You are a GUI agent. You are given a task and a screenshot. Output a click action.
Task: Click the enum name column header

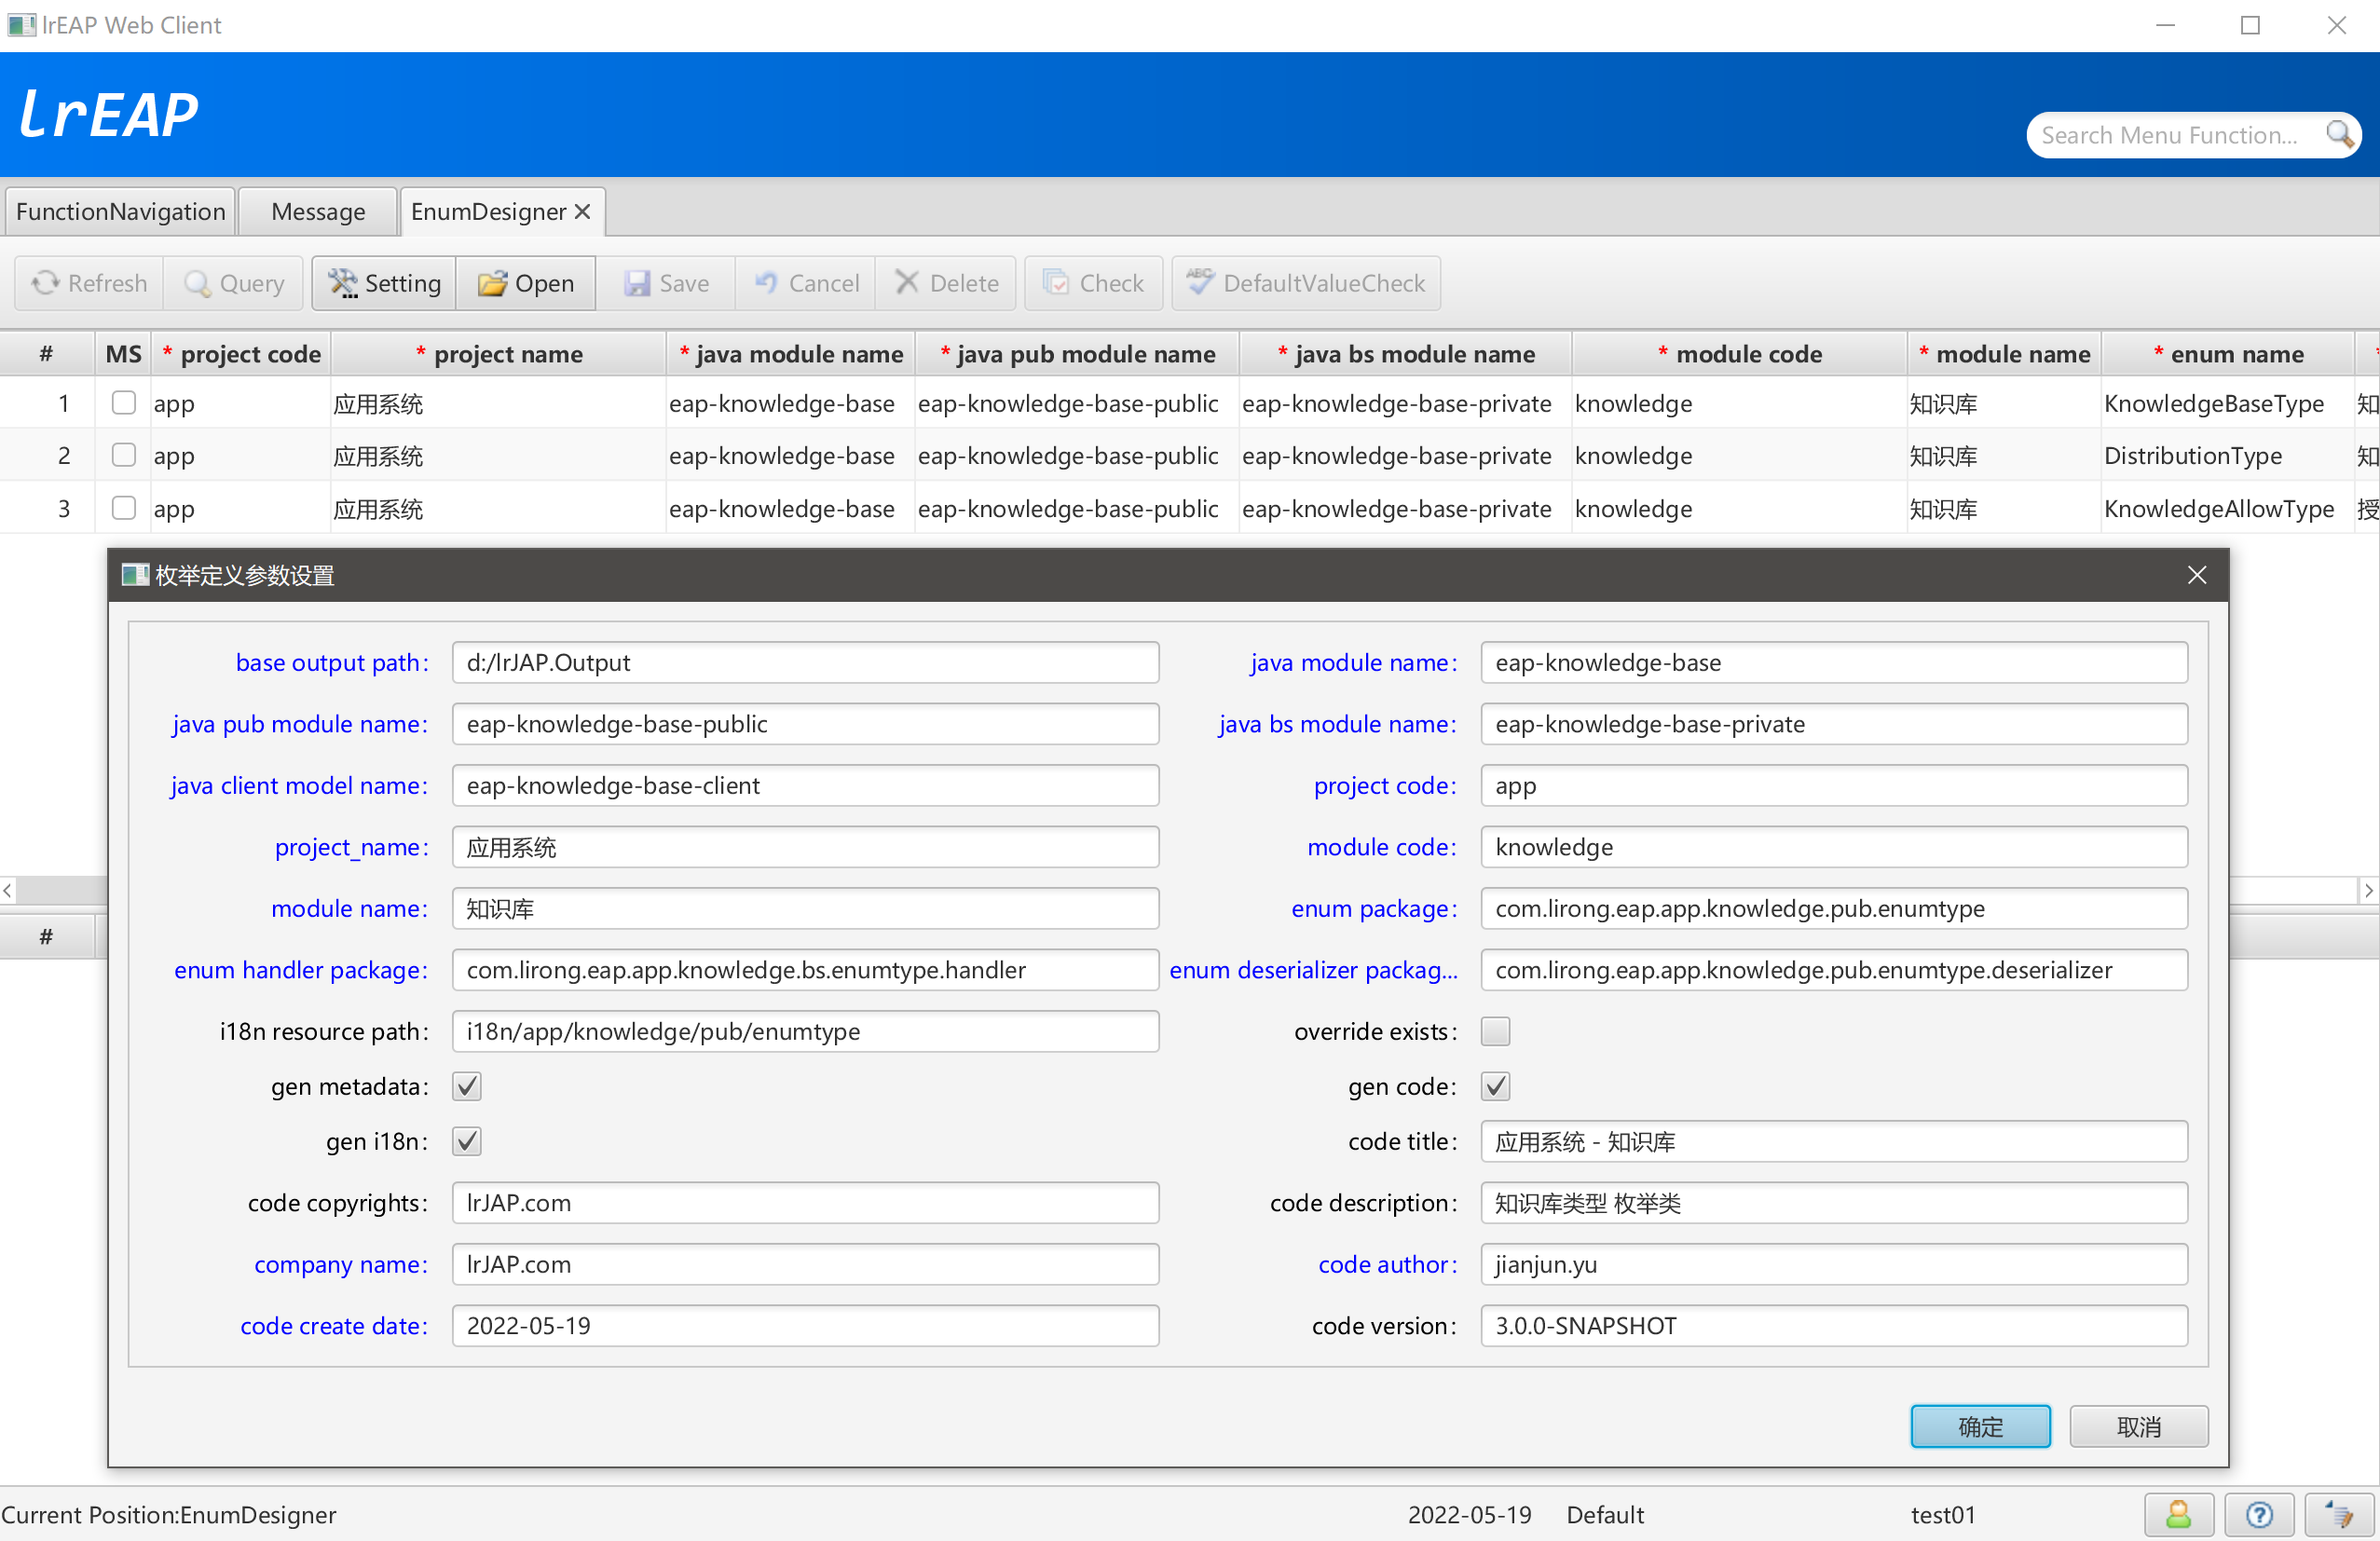click(2228, 354)
